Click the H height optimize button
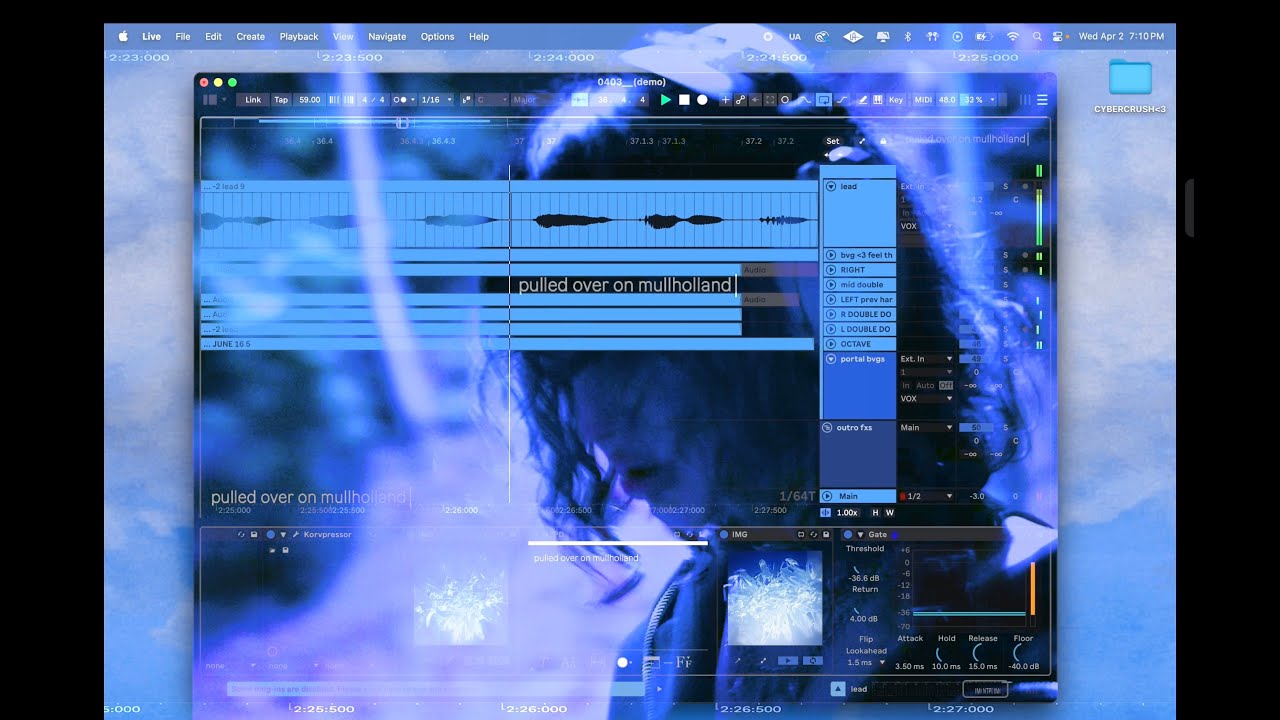The height and width of the screenshot is (720, 1280). [876, 513]
